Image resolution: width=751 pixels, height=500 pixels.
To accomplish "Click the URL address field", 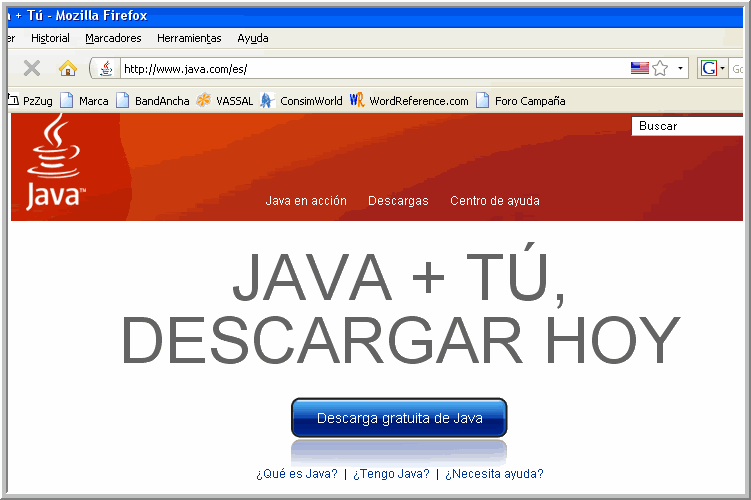I will pos(370,69).
